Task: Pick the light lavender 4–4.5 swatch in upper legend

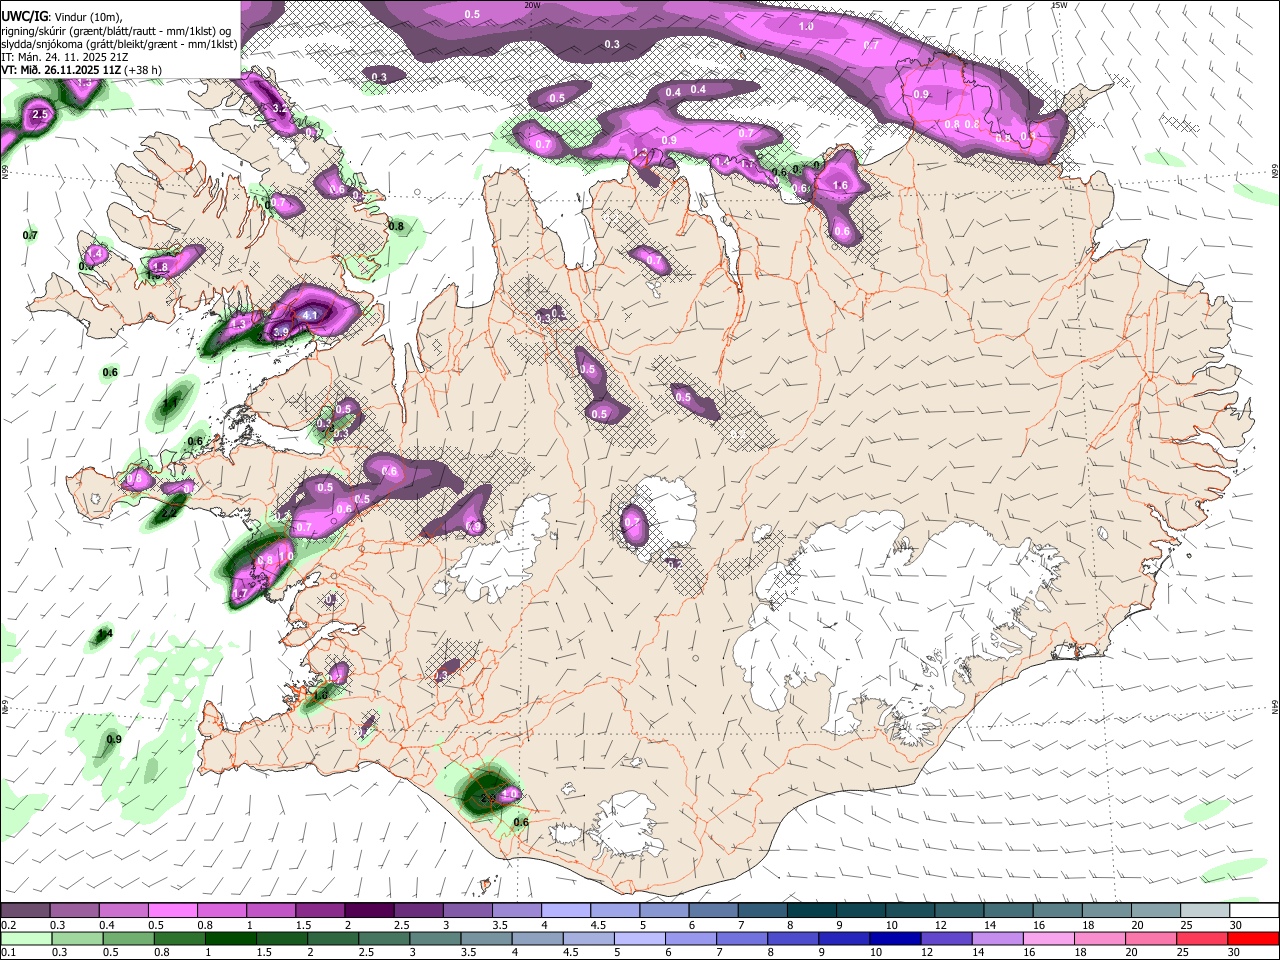Action: click(566, 910)
